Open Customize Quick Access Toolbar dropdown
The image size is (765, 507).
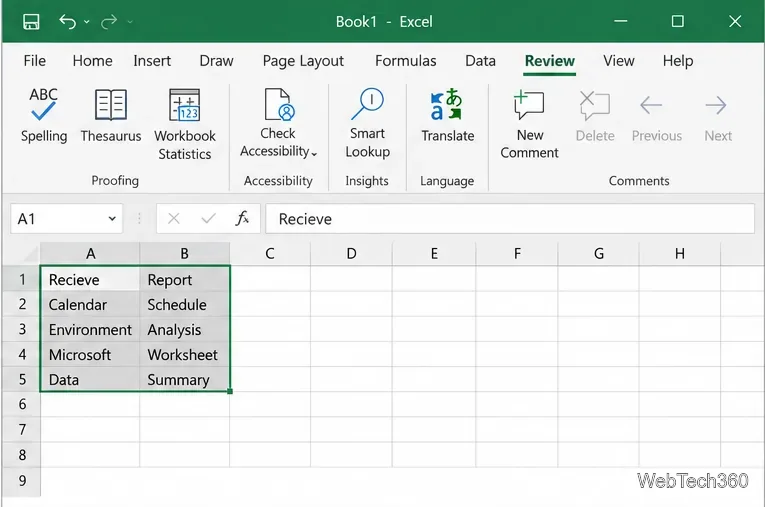coord(130,22)
